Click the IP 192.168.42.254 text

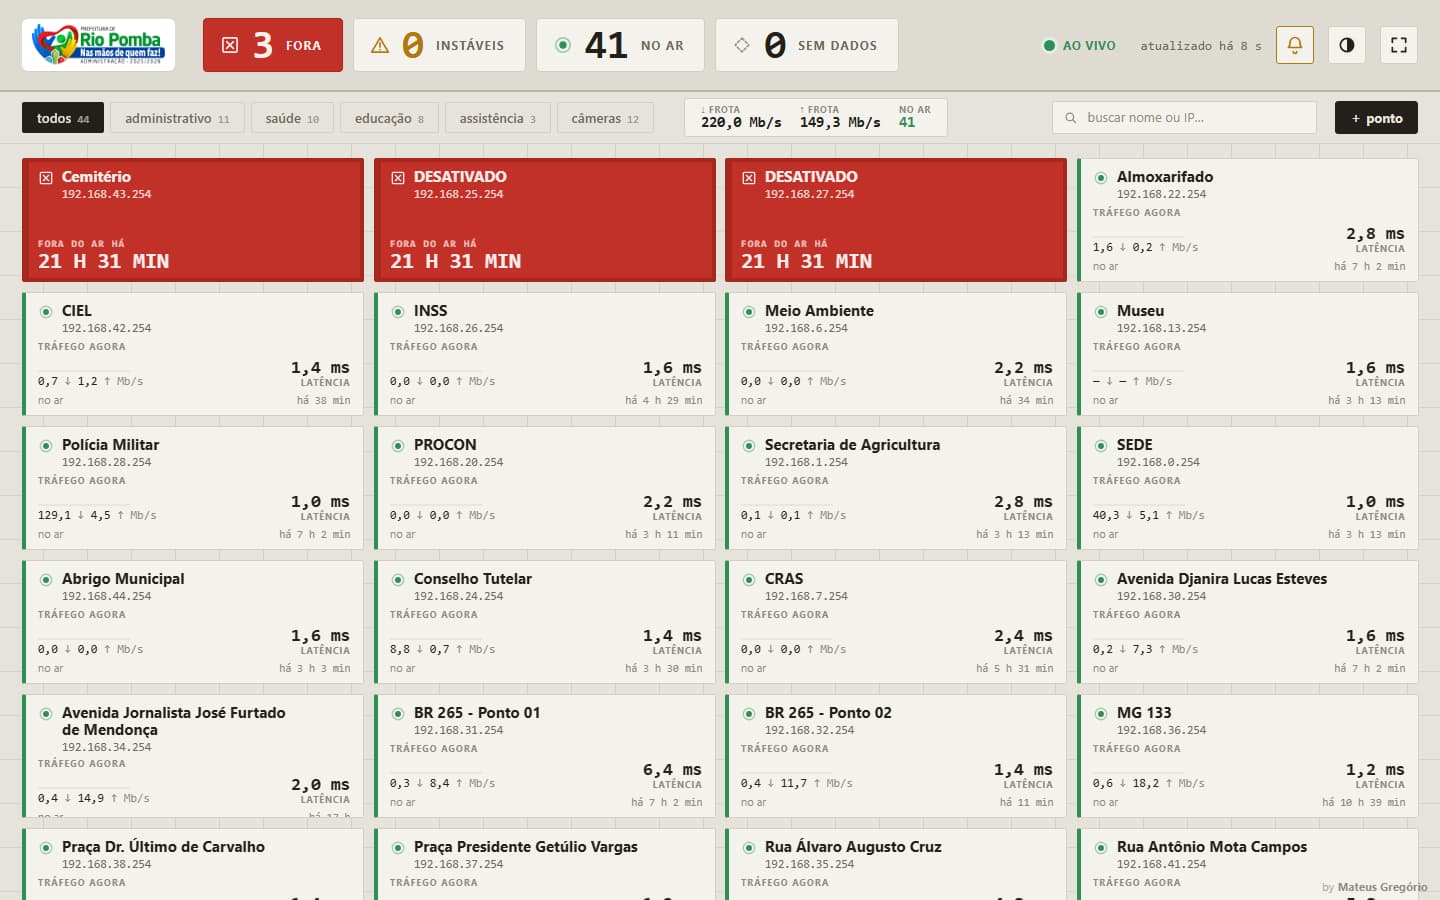click(107, 328)
